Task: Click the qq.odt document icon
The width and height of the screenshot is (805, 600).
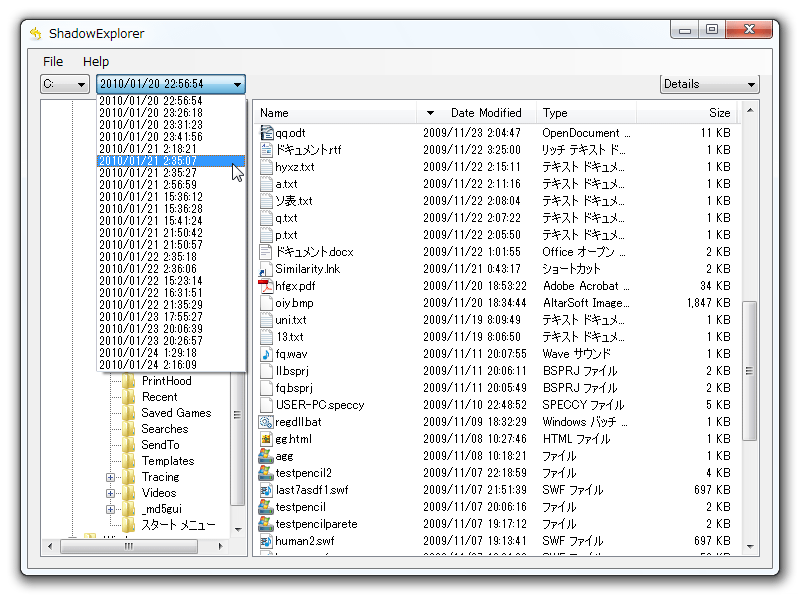Action: (x=266, y=133)
